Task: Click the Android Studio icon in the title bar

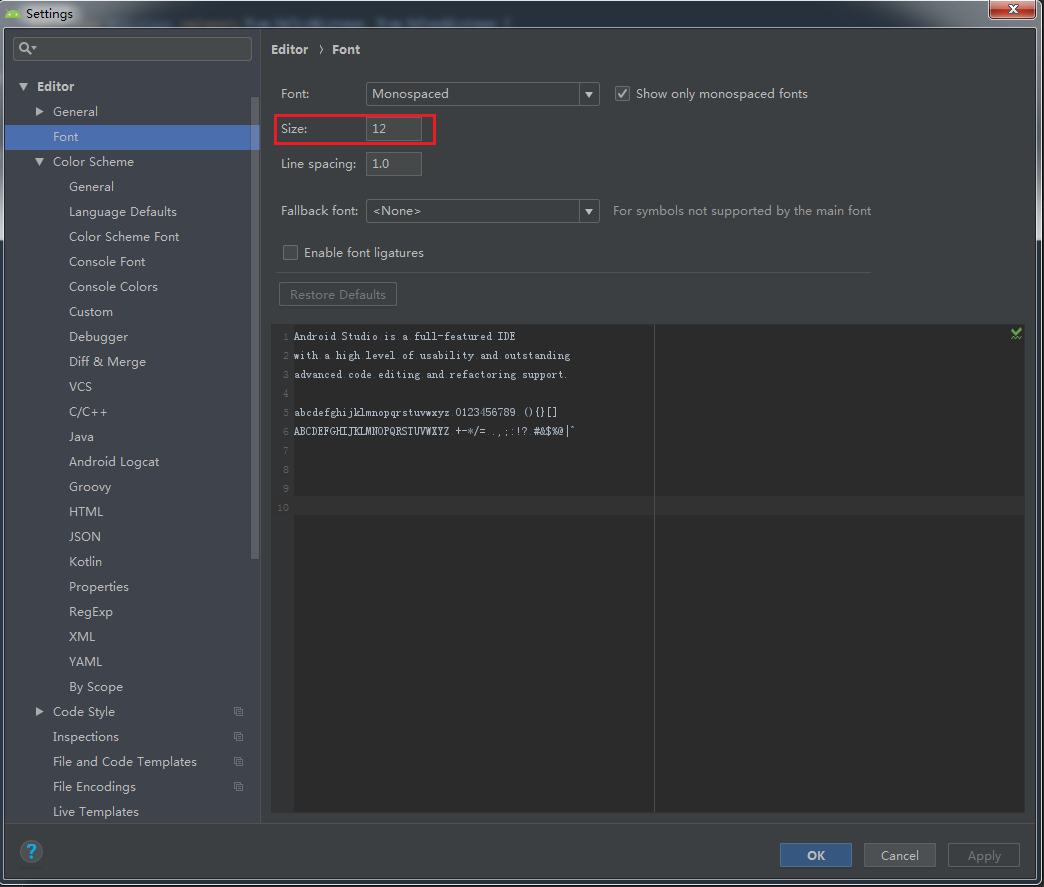Action: (13, 13)
